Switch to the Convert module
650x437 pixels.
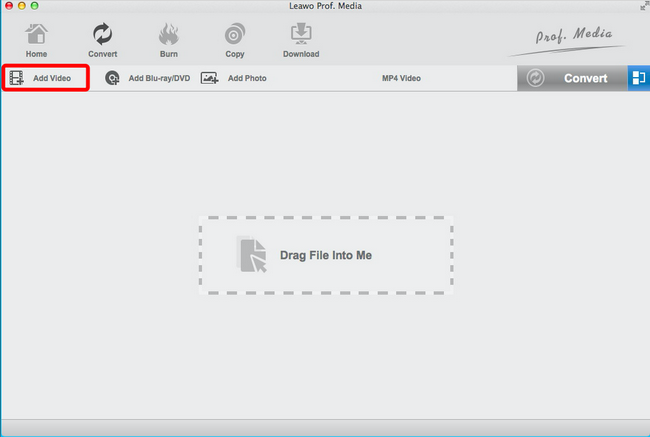(102, 40)
